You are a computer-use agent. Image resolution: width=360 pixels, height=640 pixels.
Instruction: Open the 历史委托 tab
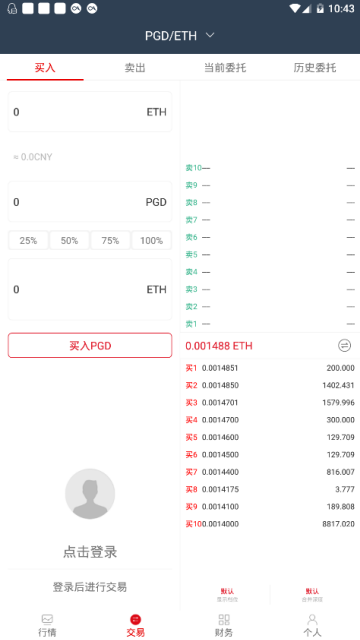(x=315, y=68)
